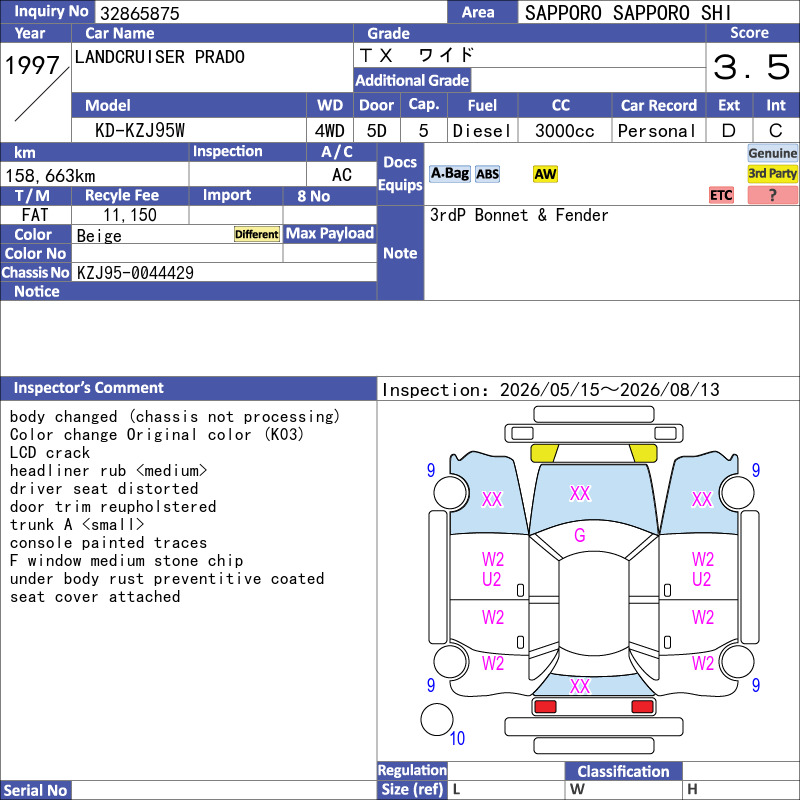This screenshot has width=800, height=800.
Task: Select the 'Color change Original color (K03)' line
Action: [157, 435]
